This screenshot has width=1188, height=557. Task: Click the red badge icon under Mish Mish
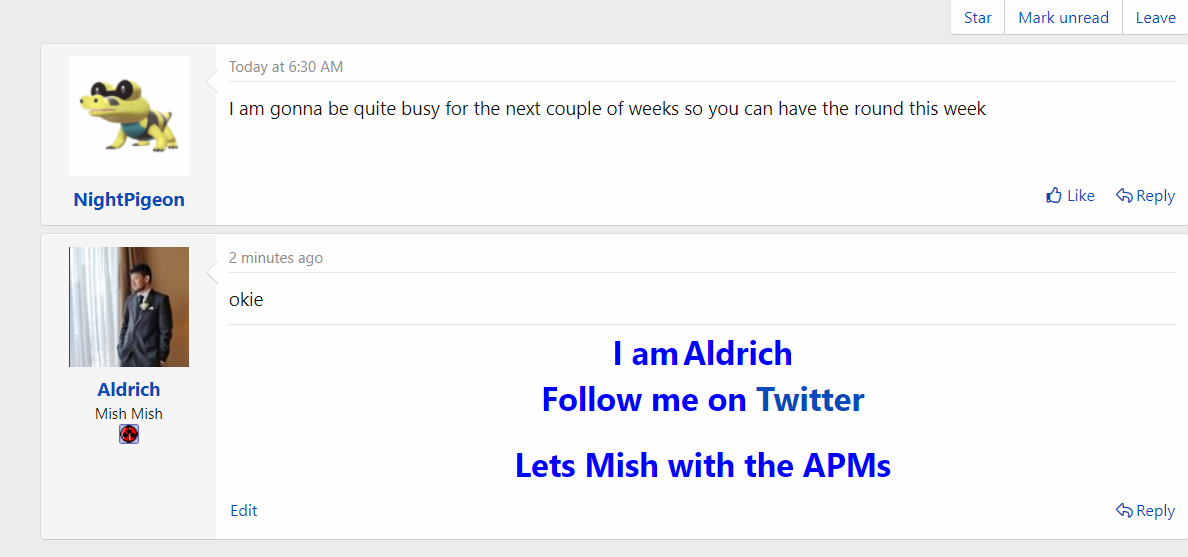pos(129,434)
